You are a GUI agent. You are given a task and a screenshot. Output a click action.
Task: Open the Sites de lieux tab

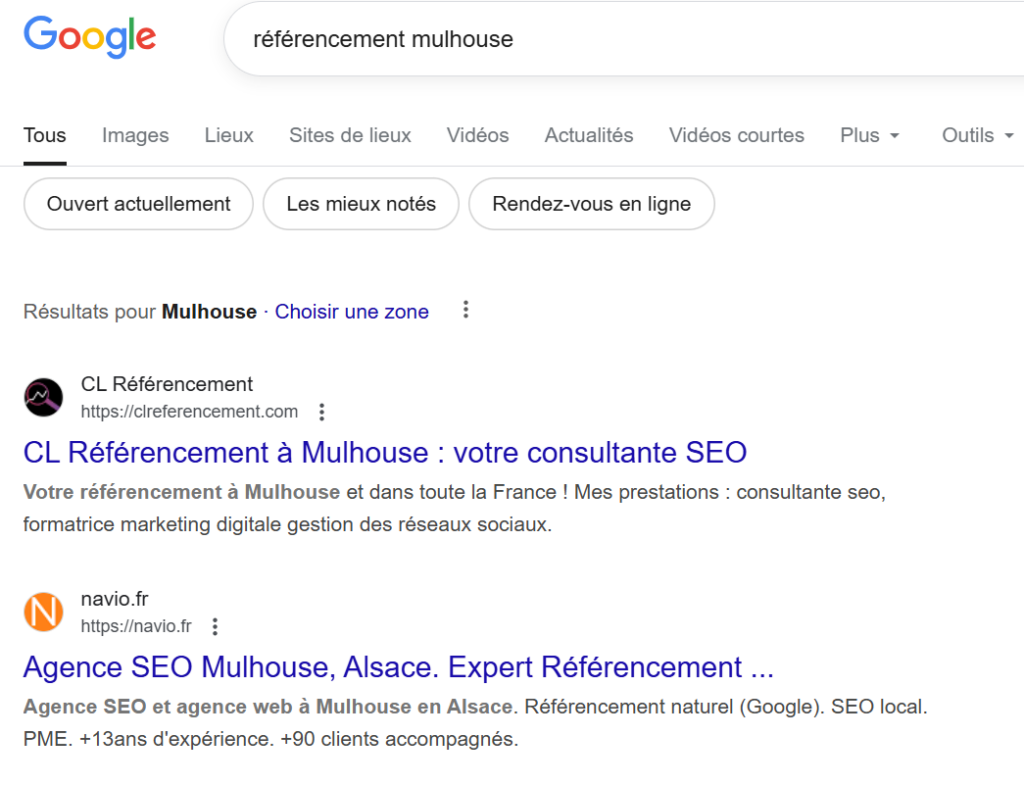tap(350, 135)
